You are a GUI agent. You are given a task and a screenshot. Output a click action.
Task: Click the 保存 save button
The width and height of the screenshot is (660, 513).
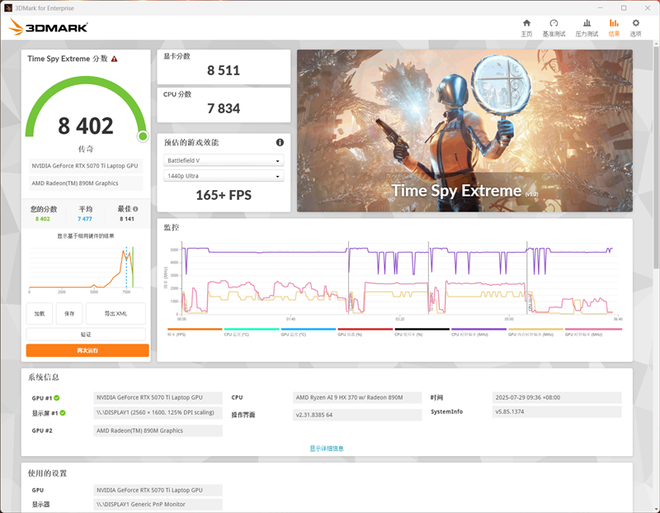point(69,313)
